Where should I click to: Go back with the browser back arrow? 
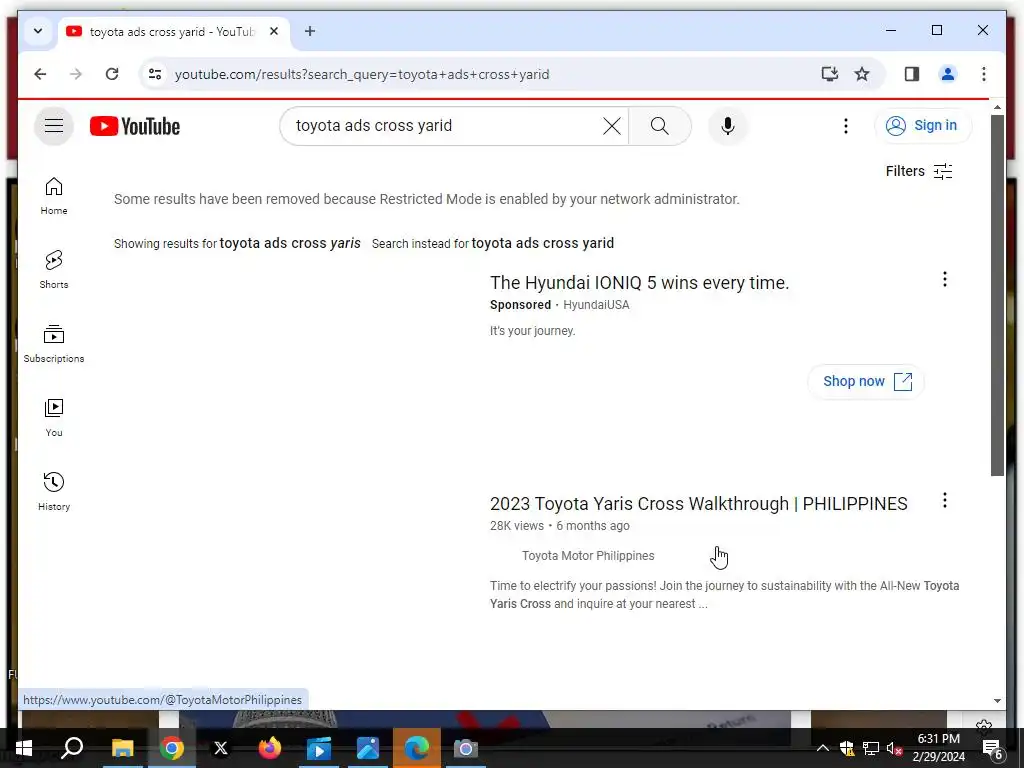(x=40, y=74)
